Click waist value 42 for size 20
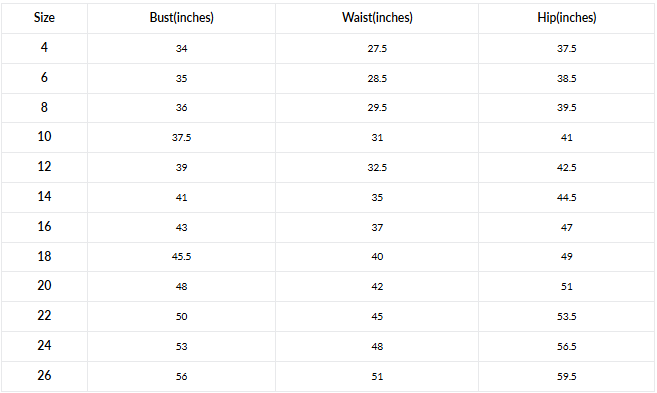Viewport: 657px width, 393px height. point(377,287)
